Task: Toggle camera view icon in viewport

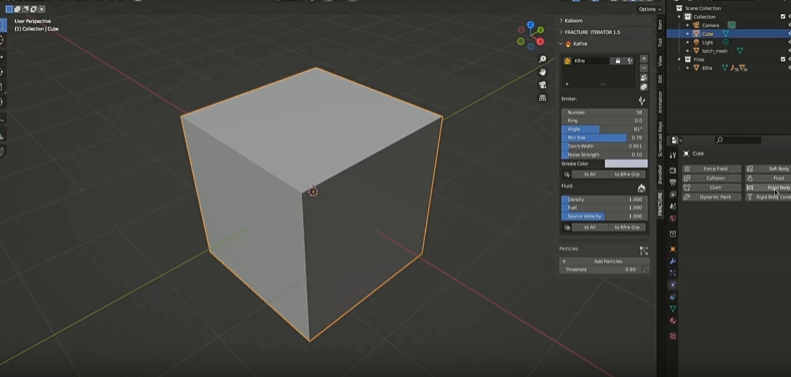Action: (542, 85)
